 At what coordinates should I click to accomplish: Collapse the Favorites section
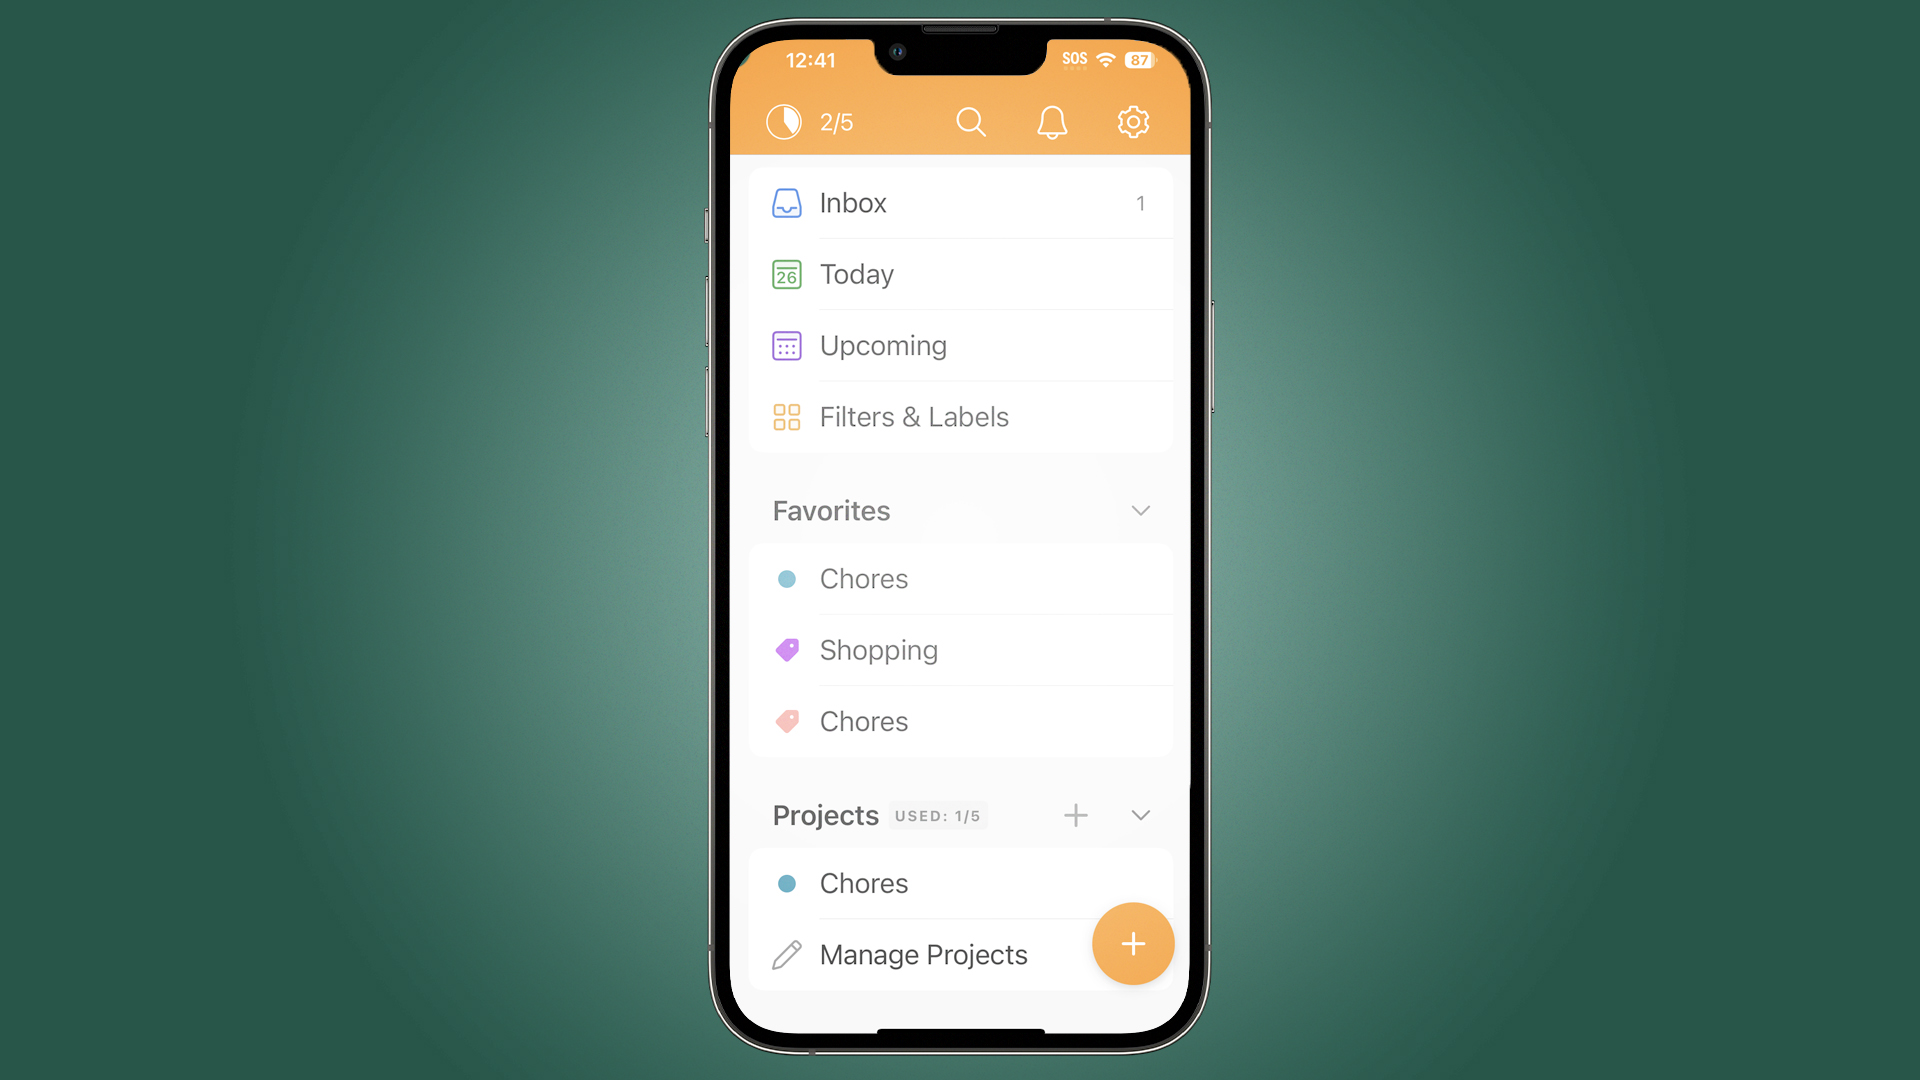coord(1141,512)
